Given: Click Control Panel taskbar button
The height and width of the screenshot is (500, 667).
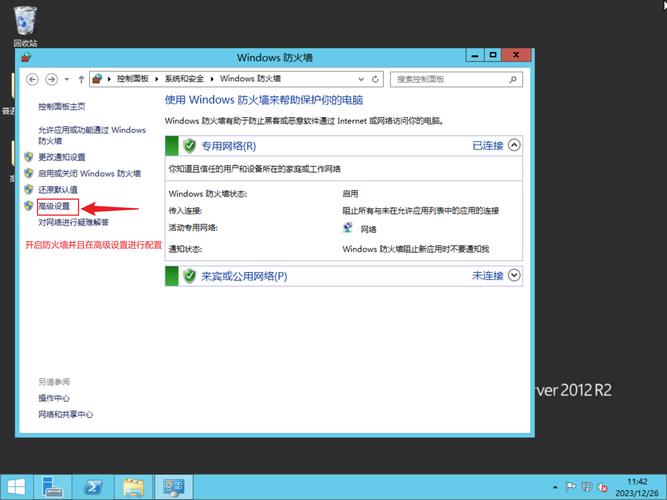Looking at the screenshot, I should 174,487.
